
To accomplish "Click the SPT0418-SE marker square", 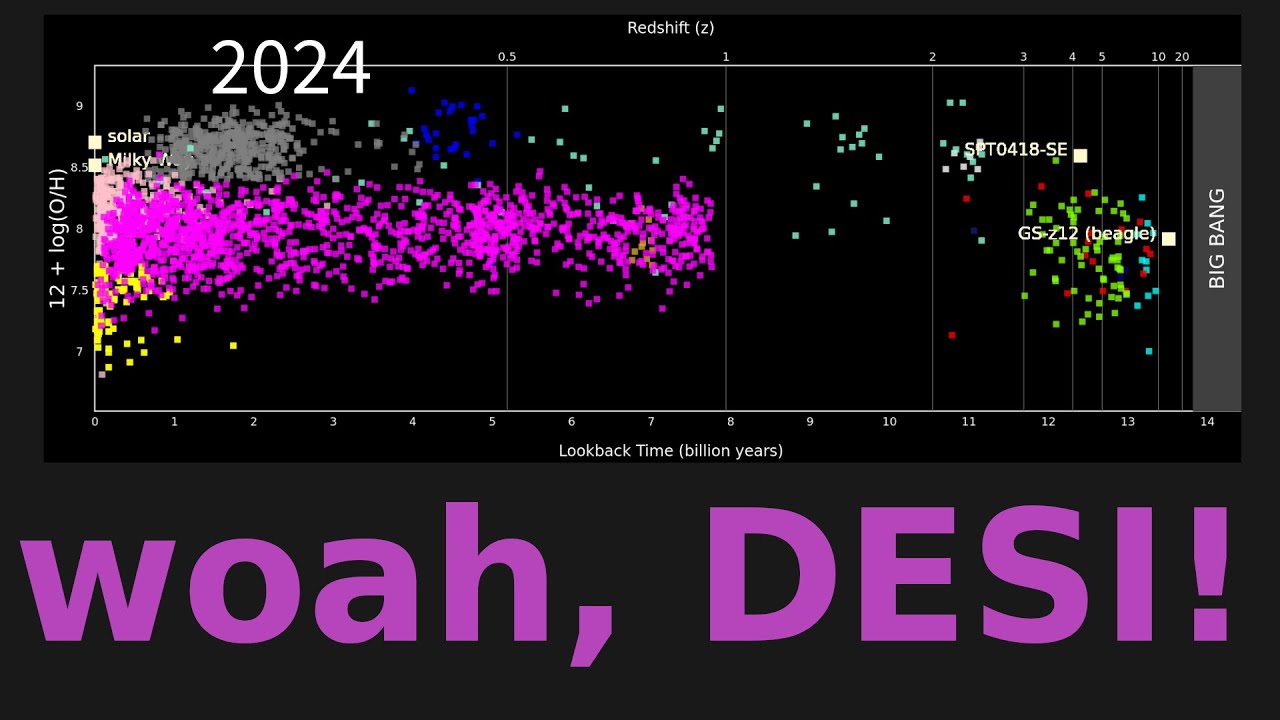I will tap(1080, 155).
